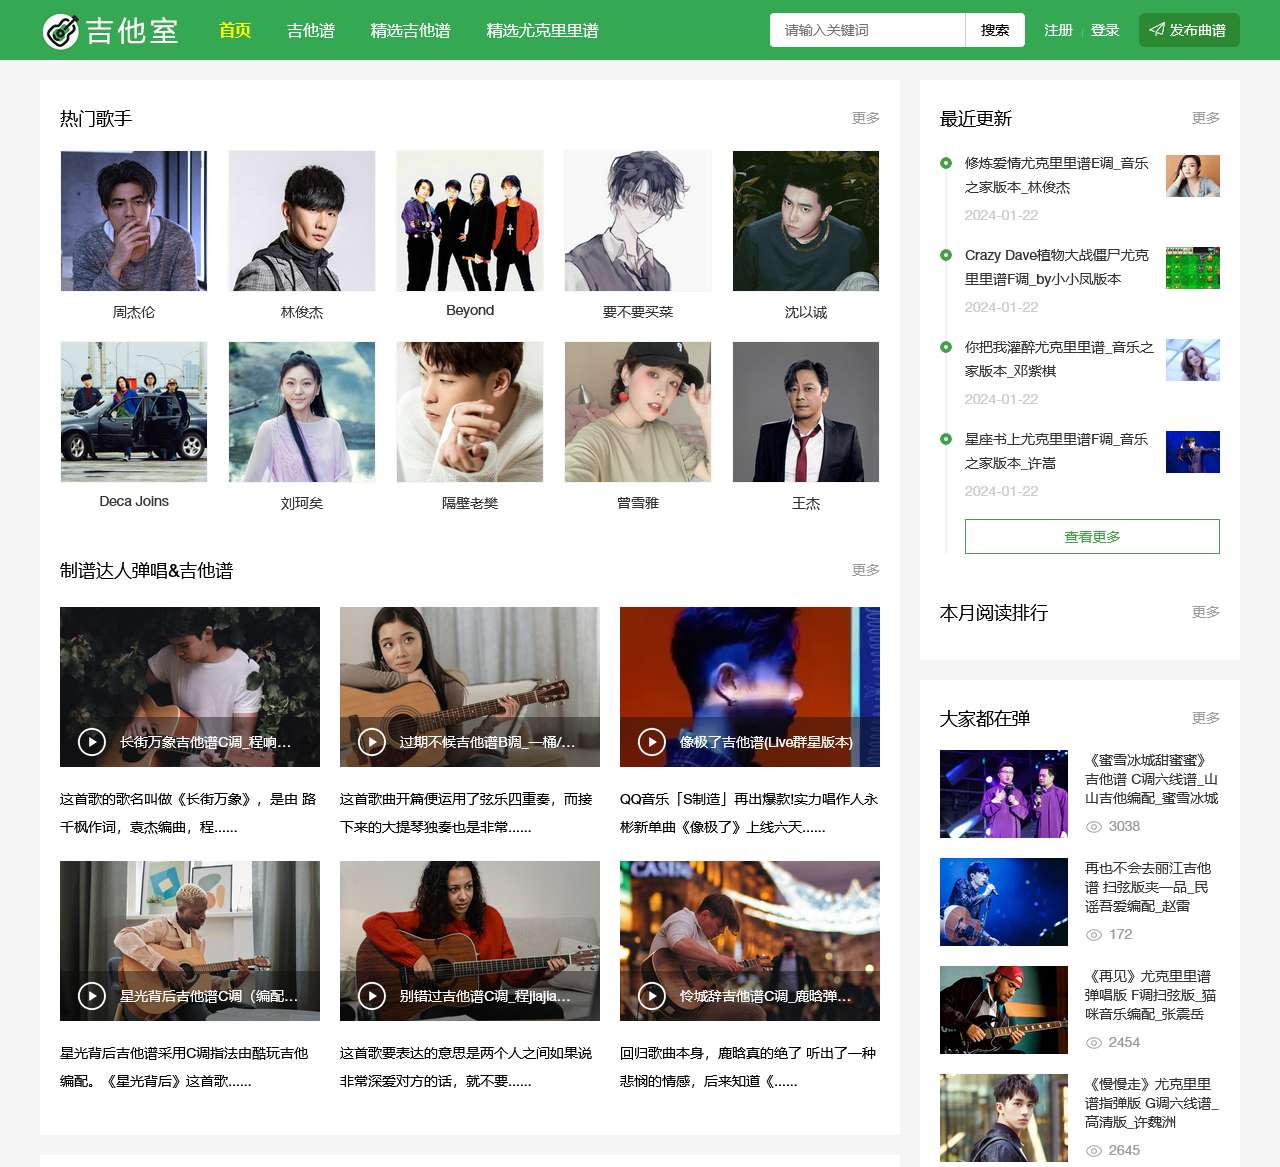The width and height of the screenshot is (1280, 1167).
Task: Click 更多 next to 热门歌手
Action: 866,118
